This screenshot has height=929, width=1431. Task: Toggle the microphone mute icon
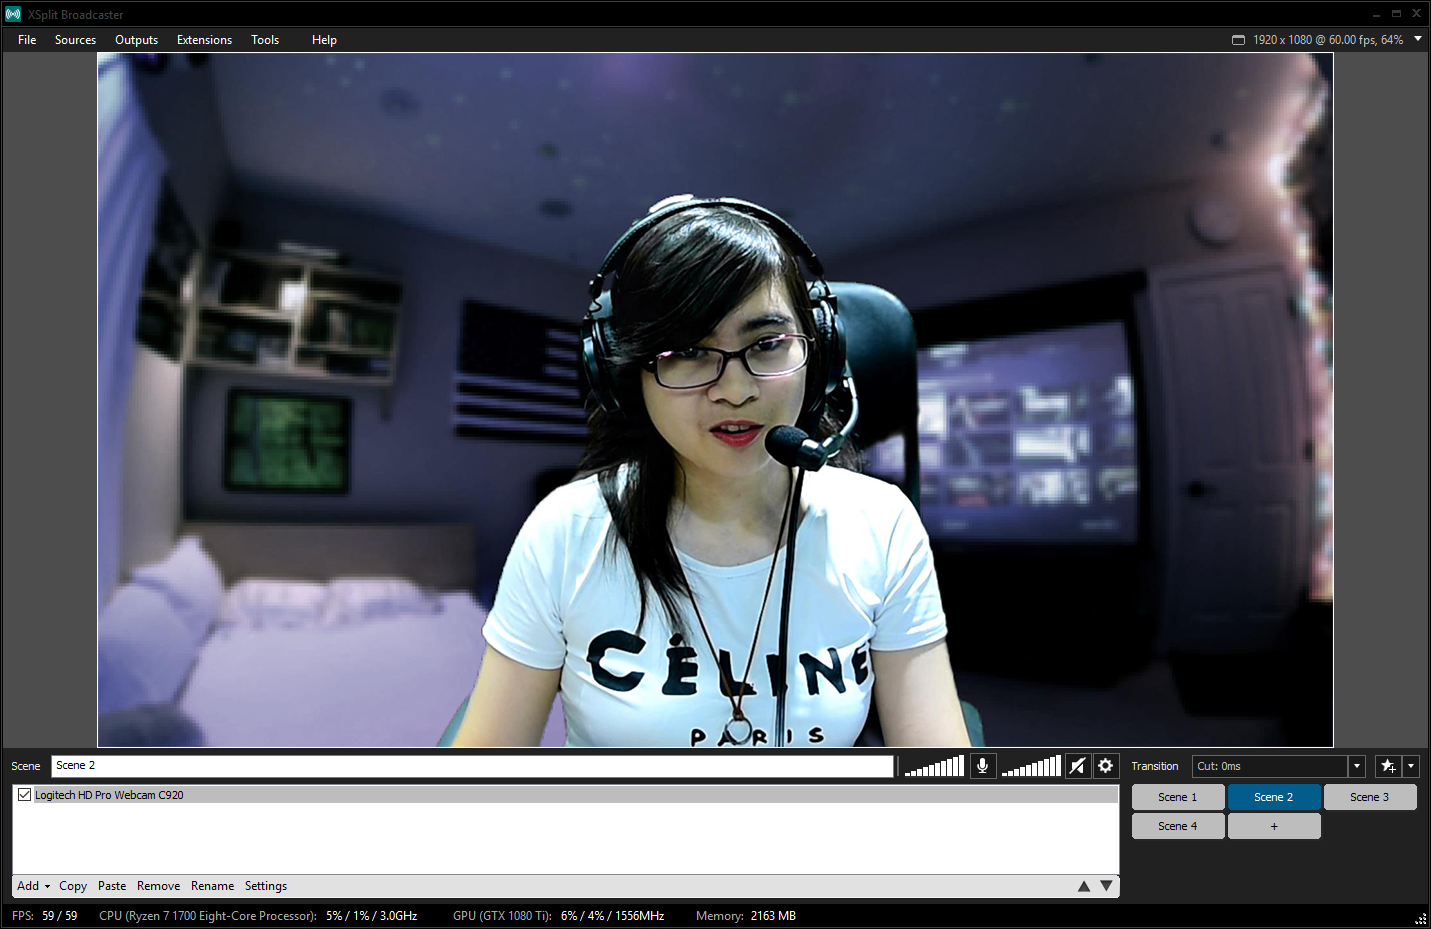[x=983, y=766]
